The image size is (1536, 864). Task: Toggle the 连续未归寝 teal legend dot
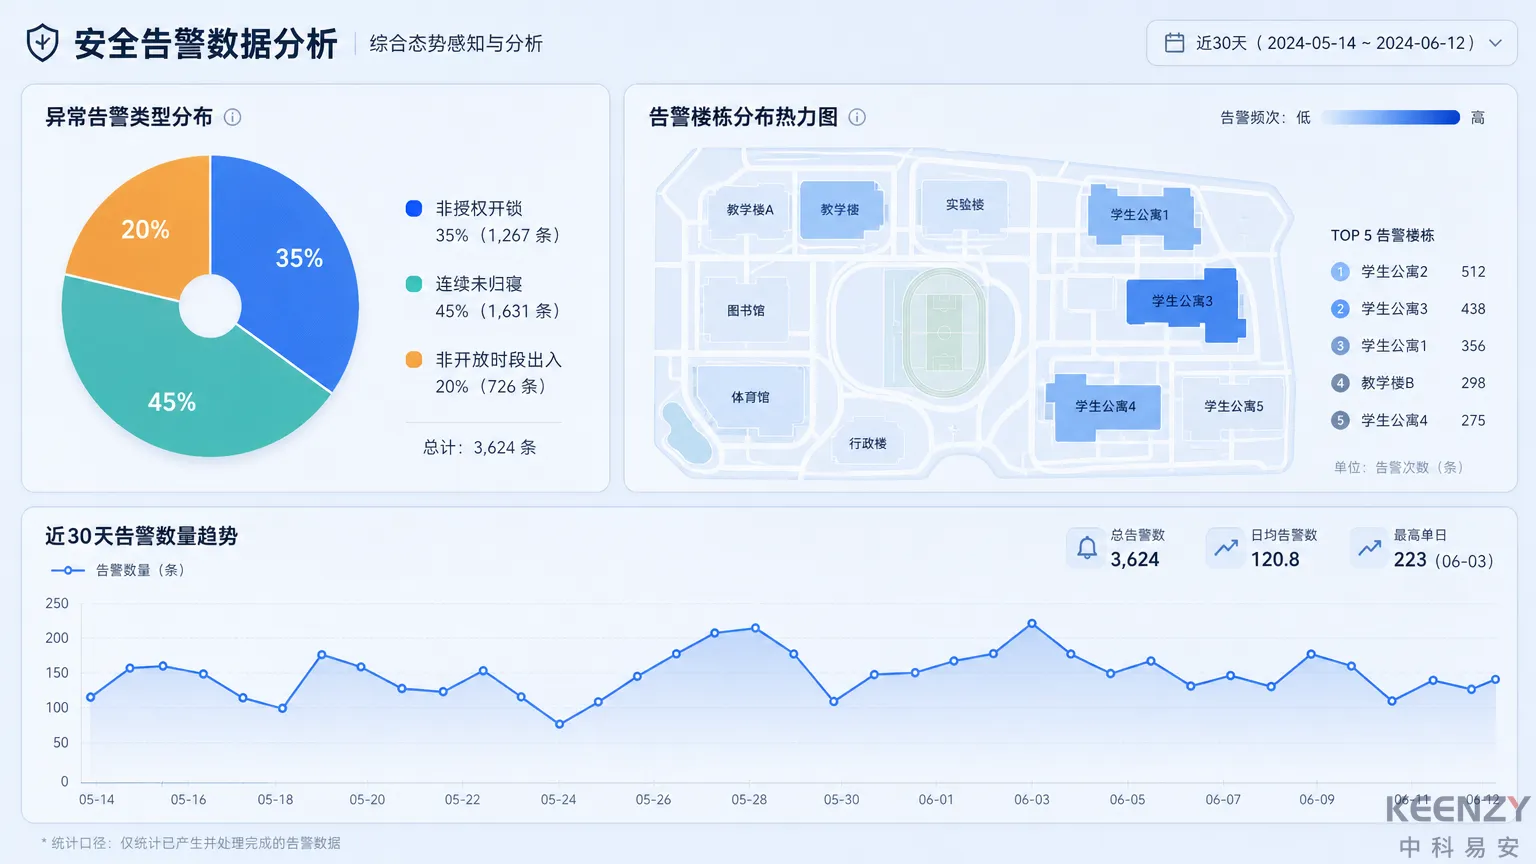pyautogui.click(x=414, y=284)
